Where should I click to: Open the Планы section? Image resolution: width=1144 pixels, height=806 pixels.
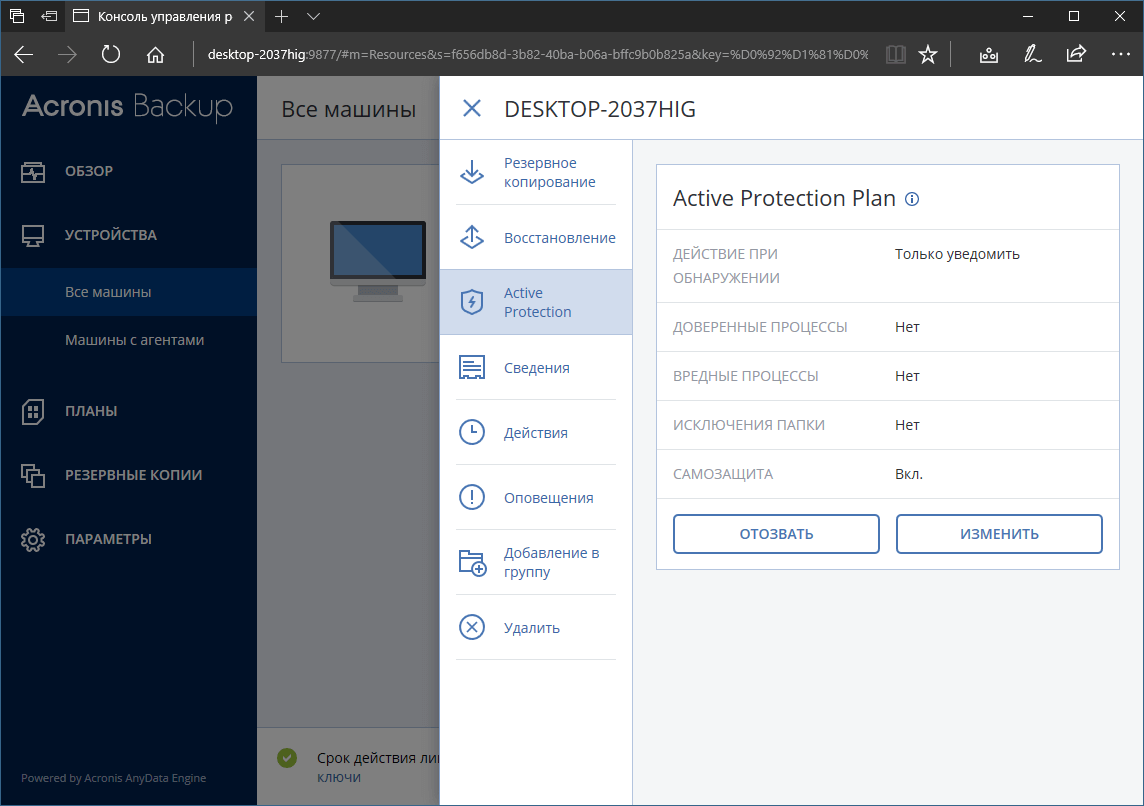point(91,411)
